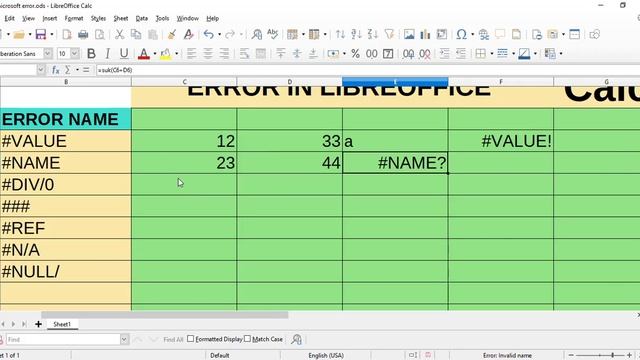The width and height of the screenshot is (640, 360).
Task: Insert chart icon
Action: (x=425, y=34)
